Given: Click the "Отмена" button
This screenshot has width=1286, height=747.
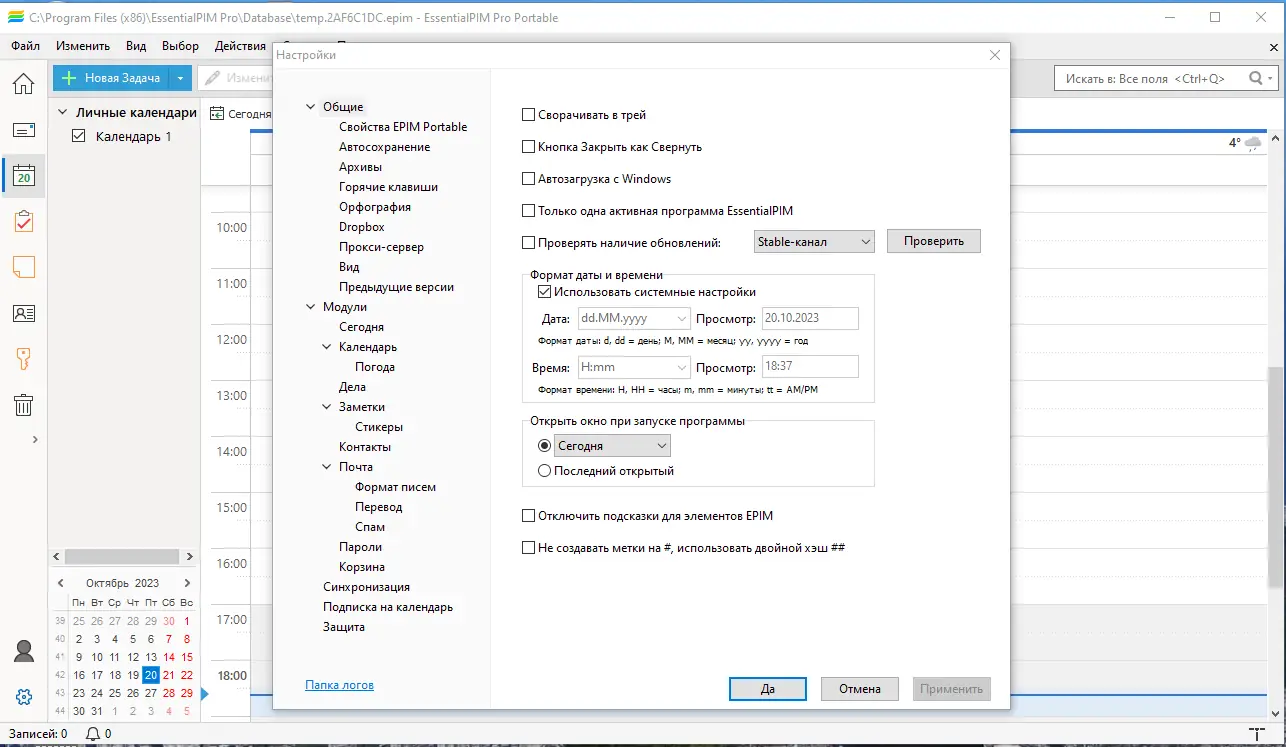Looking at the screenshot, I should pyautogui.click(x=859, y=689).
